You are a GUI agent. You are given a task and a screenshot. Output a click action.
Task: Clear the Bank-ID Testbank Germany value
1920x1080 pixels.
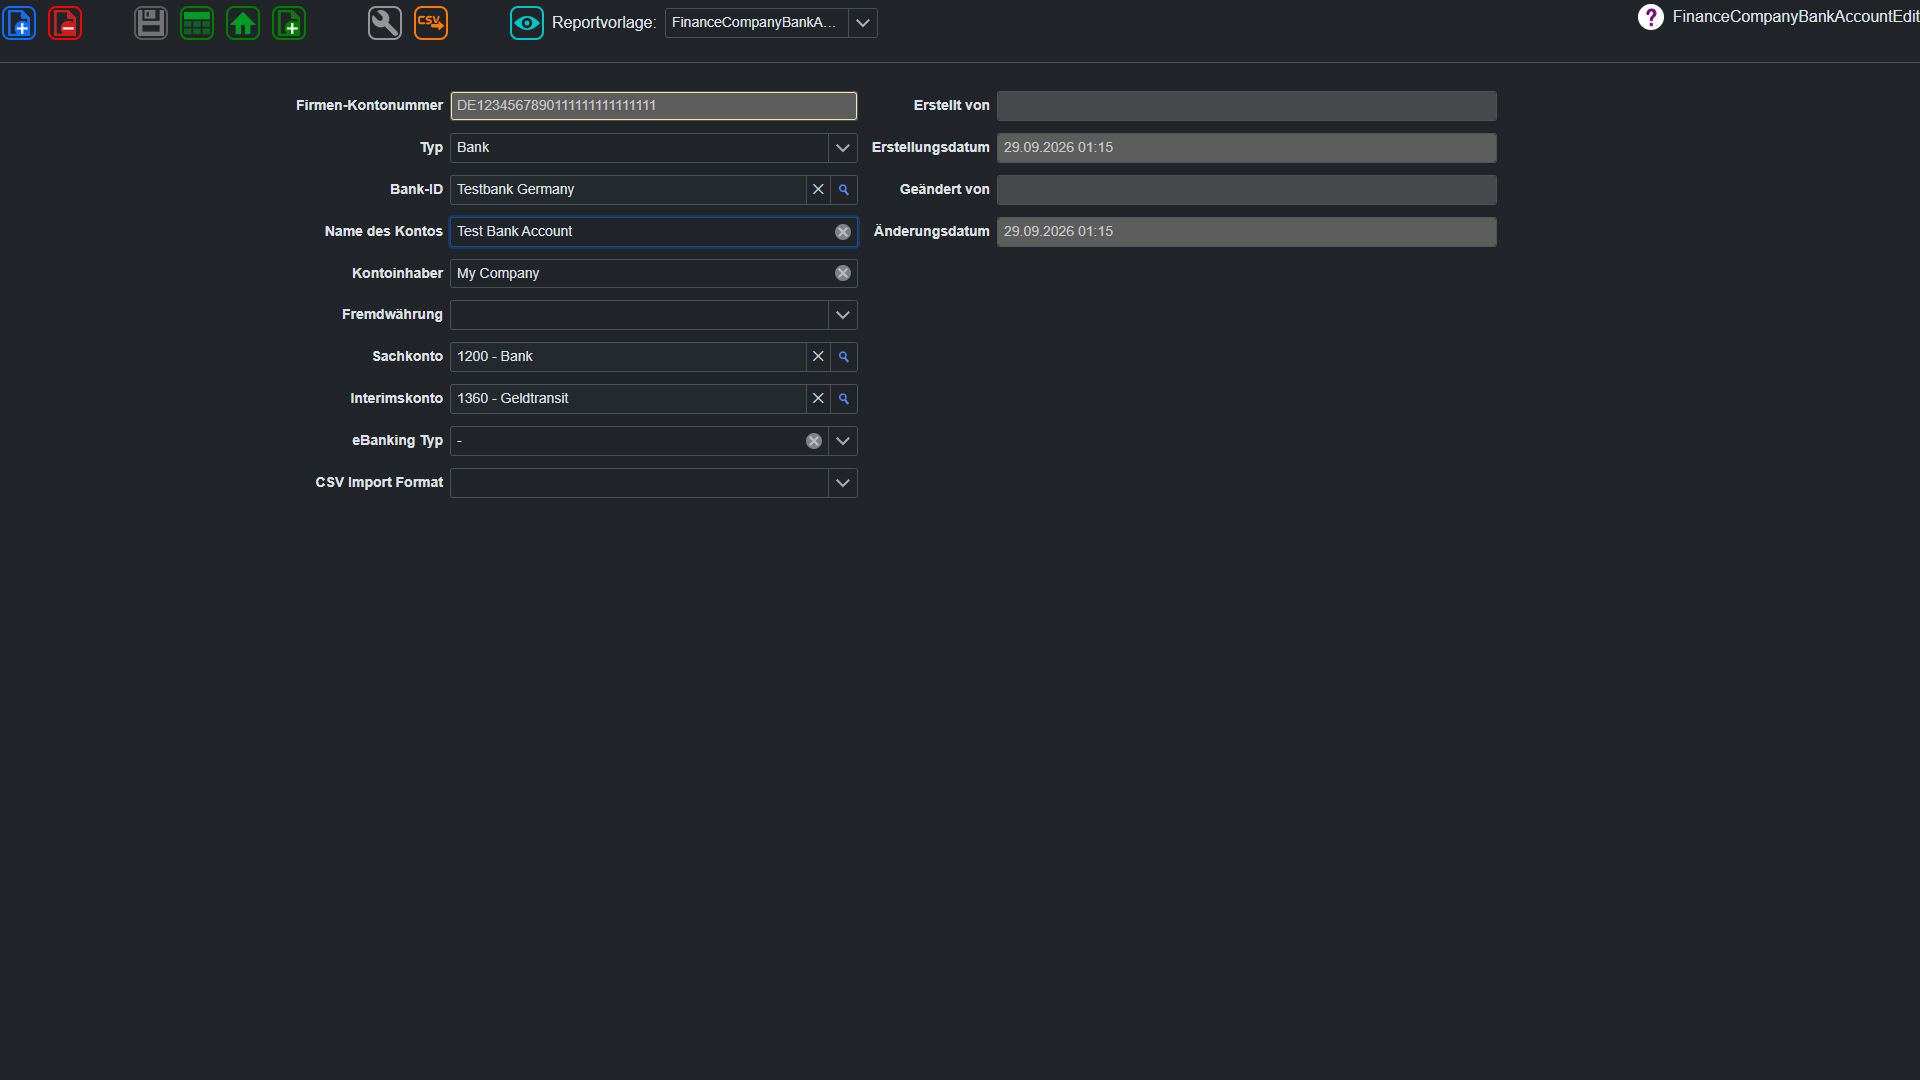(818, 190)
